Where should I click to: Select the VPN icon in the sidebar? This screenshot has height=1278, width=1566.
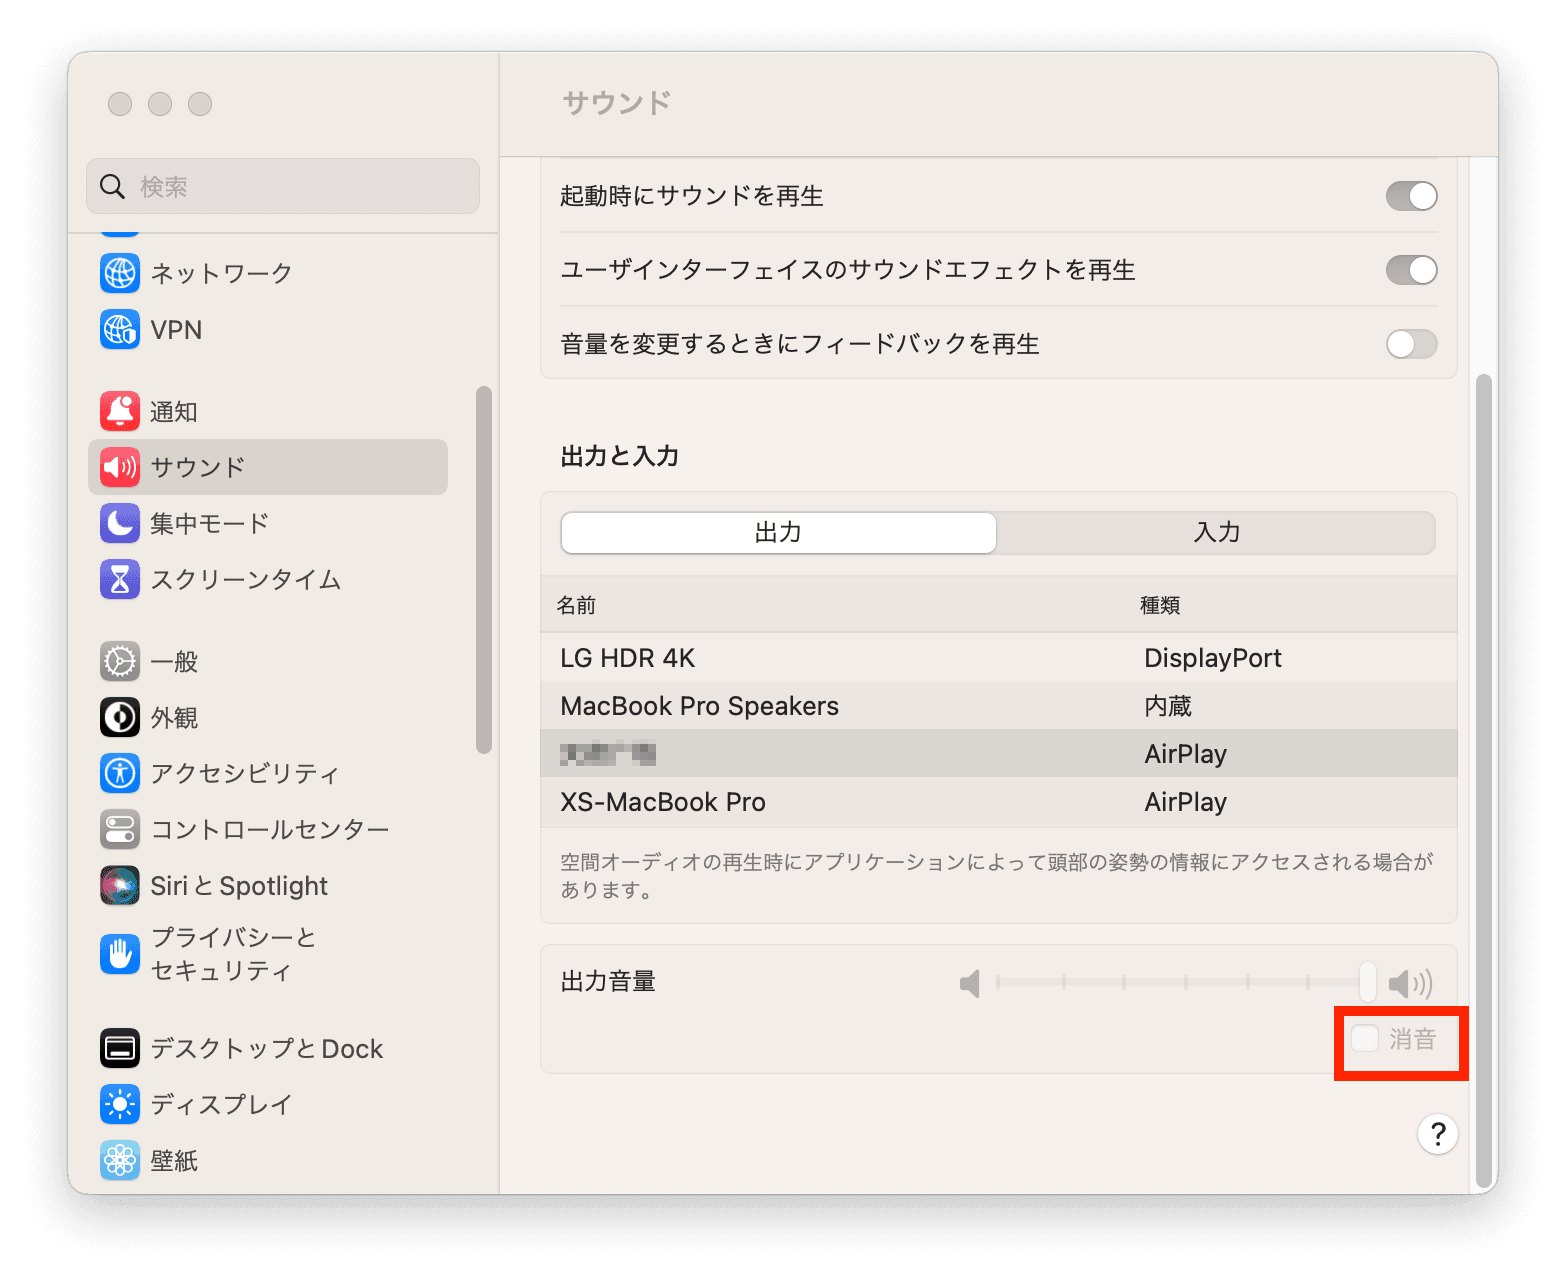click(120, 329)
